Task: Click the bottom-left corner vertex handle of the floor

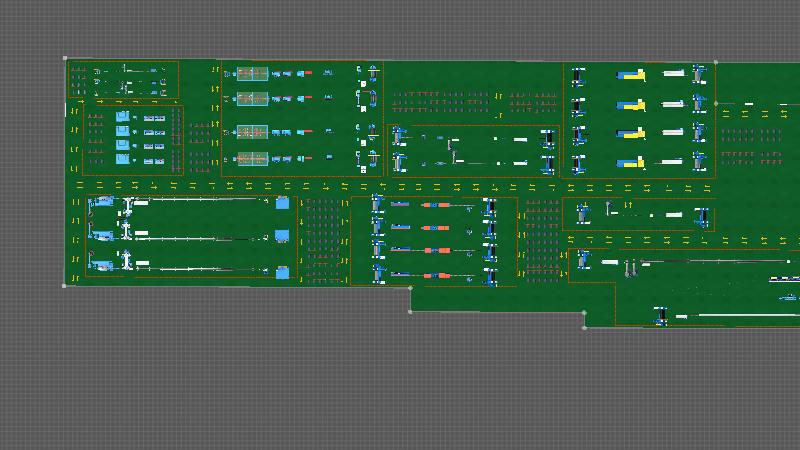Action: (x=66, y=285)
